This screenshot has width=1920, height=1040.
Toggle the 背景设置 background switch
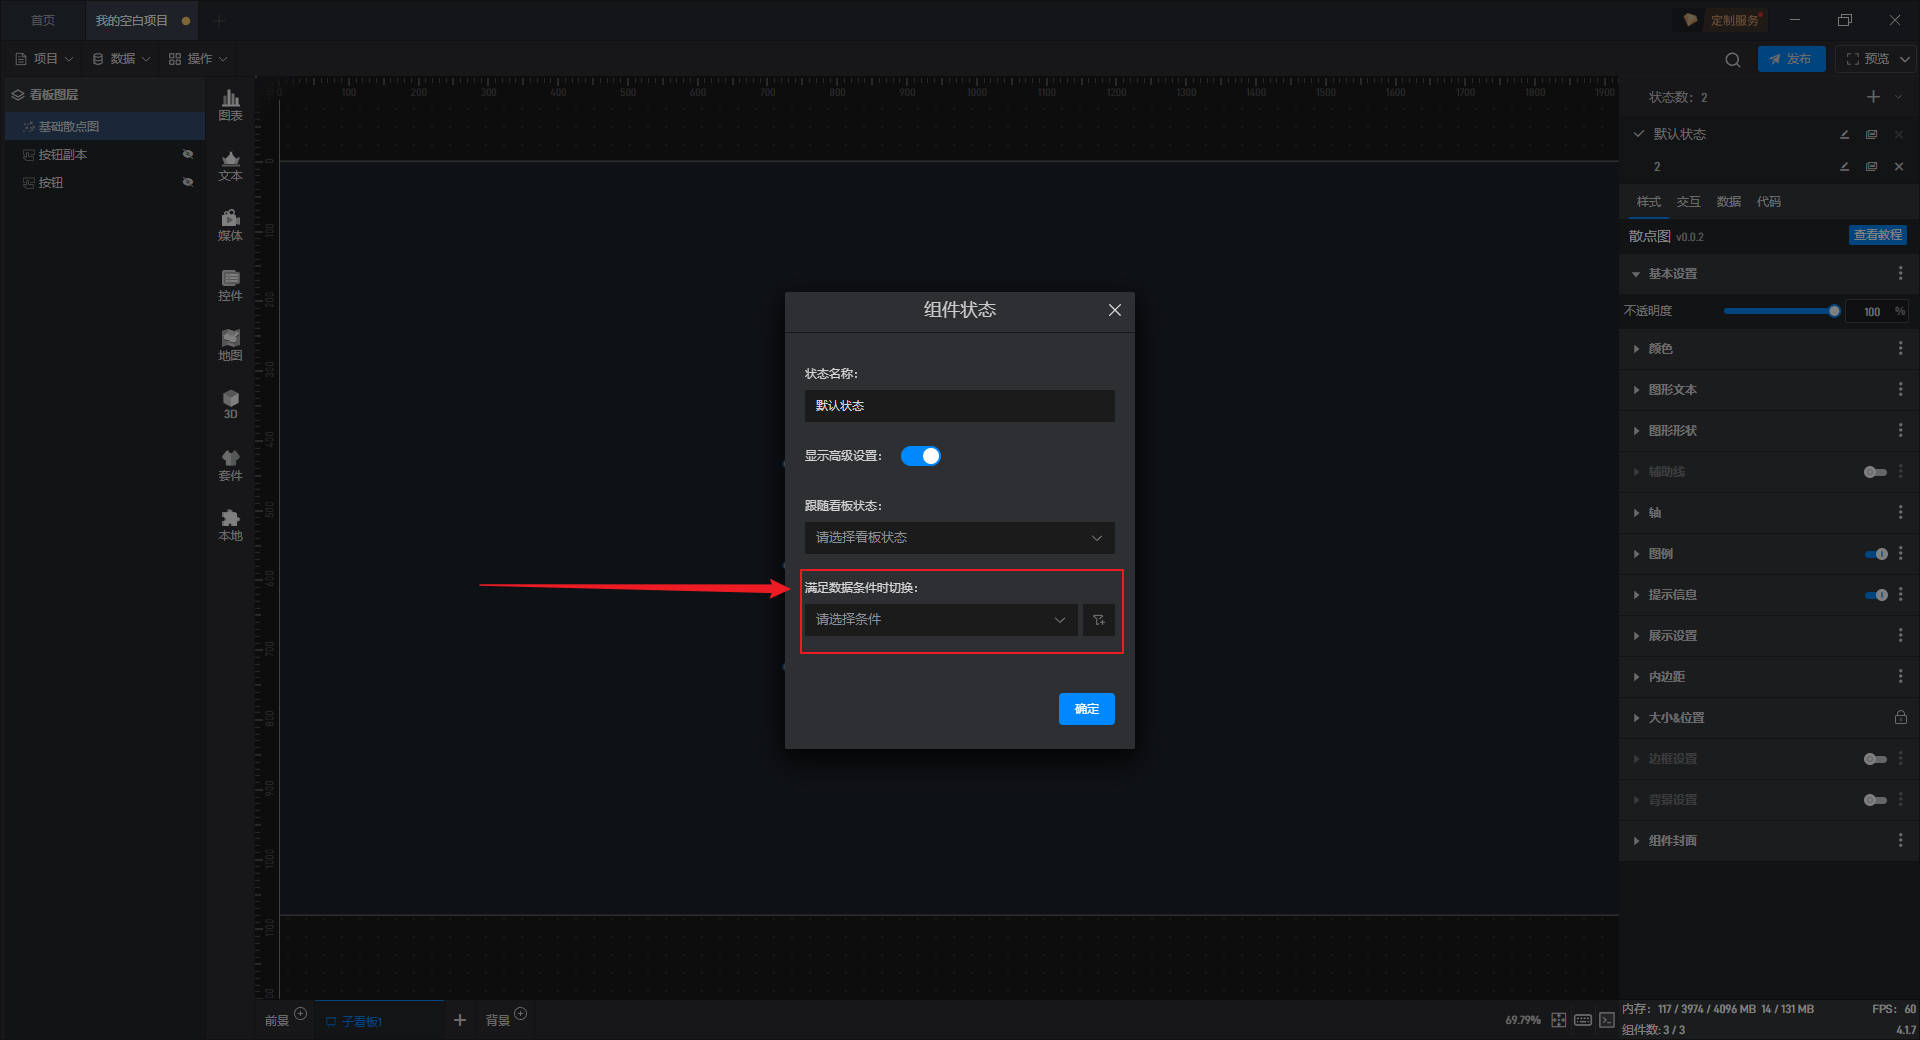[1875, 800]
